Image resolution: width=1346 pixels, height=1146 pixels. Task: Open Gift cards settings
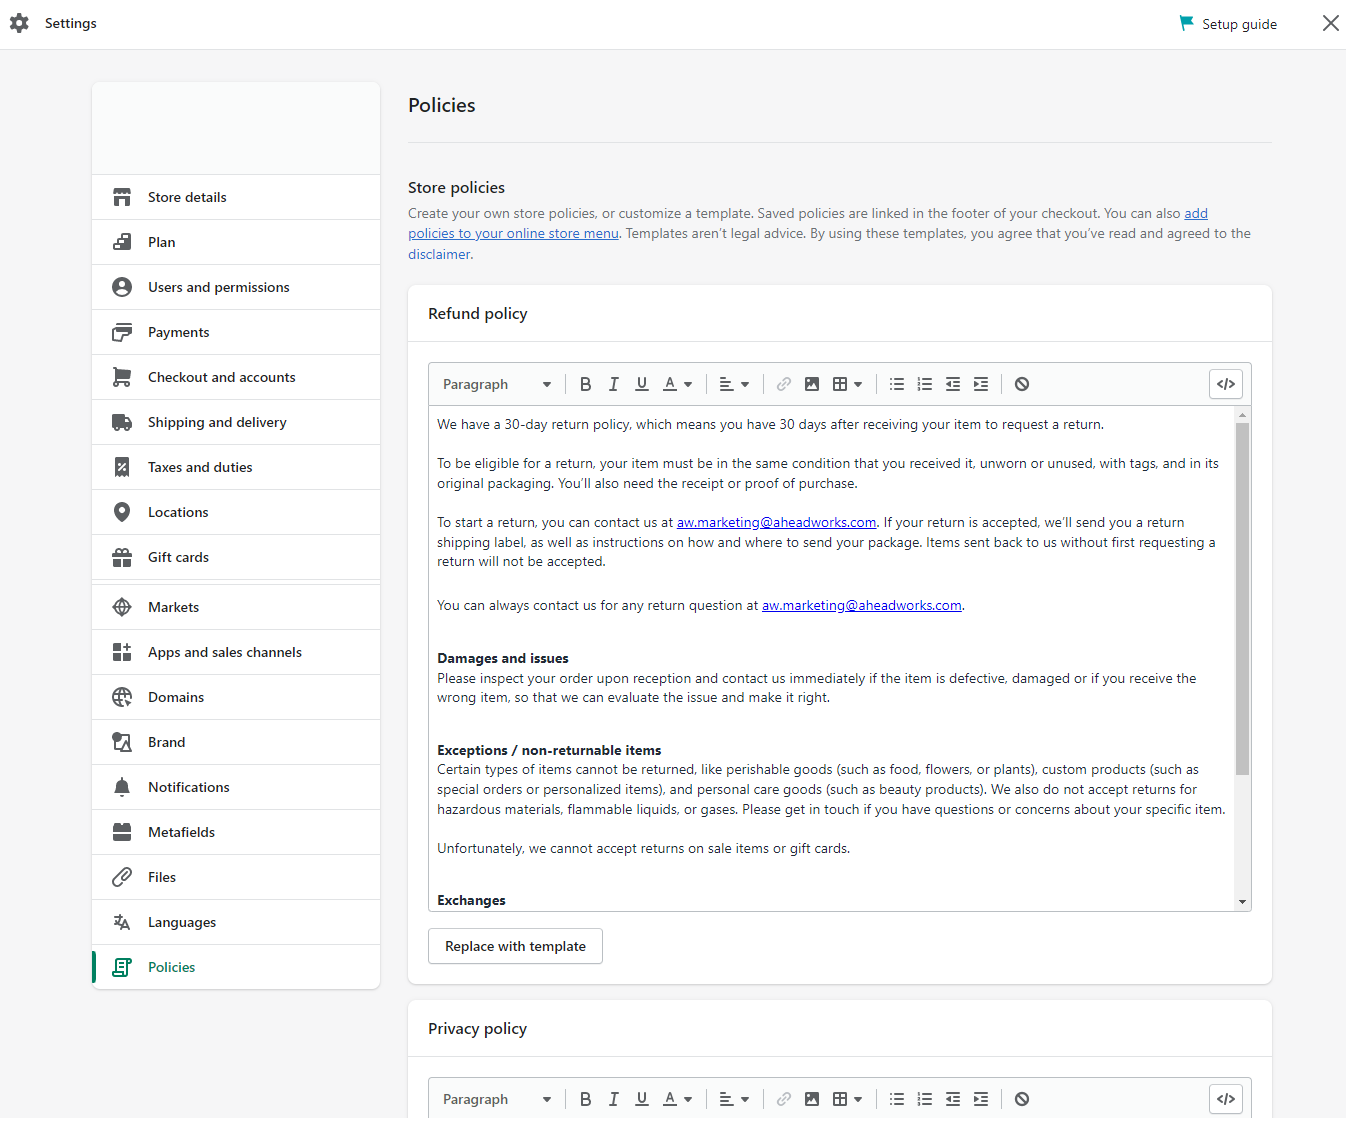[x=236, y=557]
